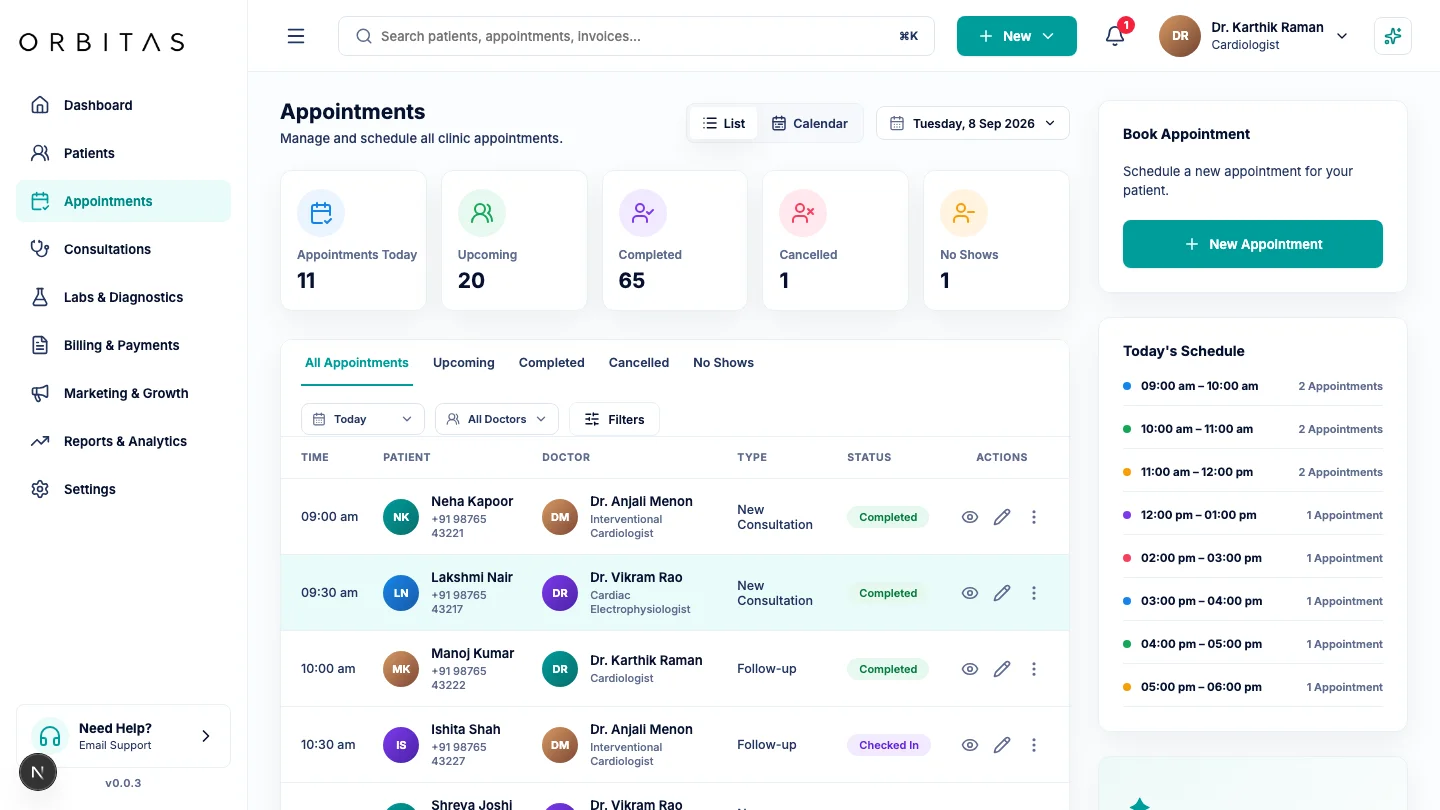The height and width of the screenshot is (810, 1440).
Task: Open more actions for Lakshmi Nair
Action: [x=1034, y=593]
